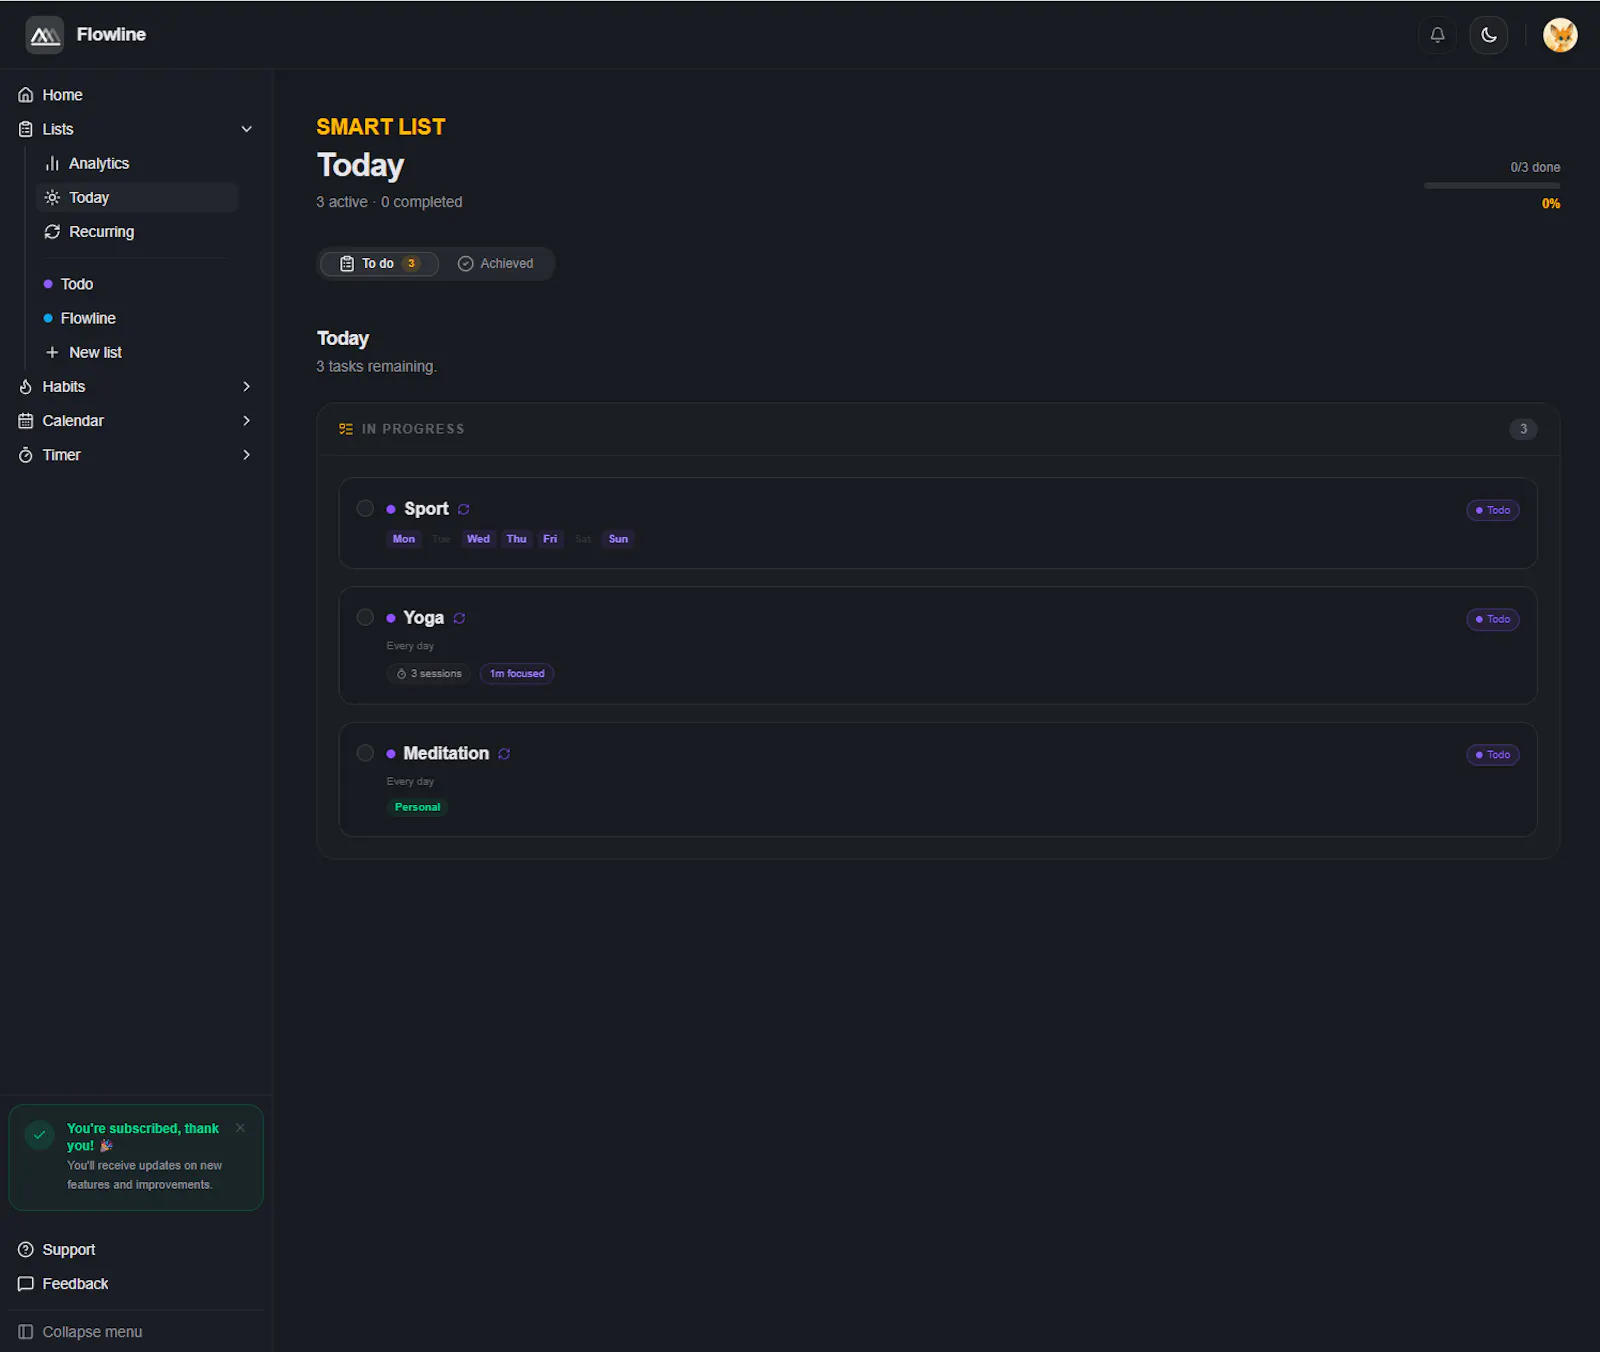
Task: Toggle the Wed day chip on Sport
Action: click(478, 539)
